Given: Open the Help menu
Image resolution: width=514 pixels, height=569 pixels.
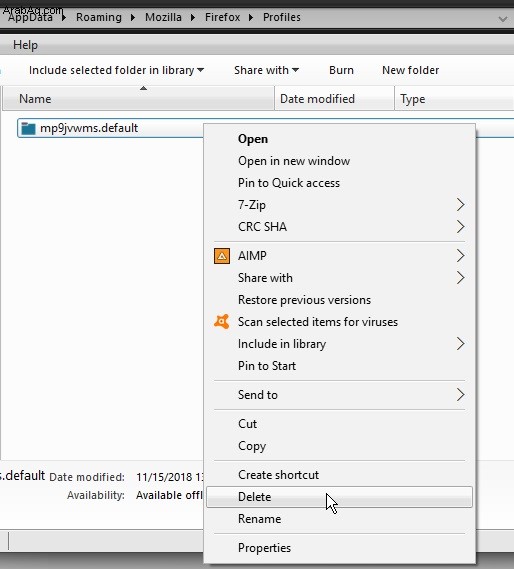Looking at the screenshot, I should (x=25, y=45).
